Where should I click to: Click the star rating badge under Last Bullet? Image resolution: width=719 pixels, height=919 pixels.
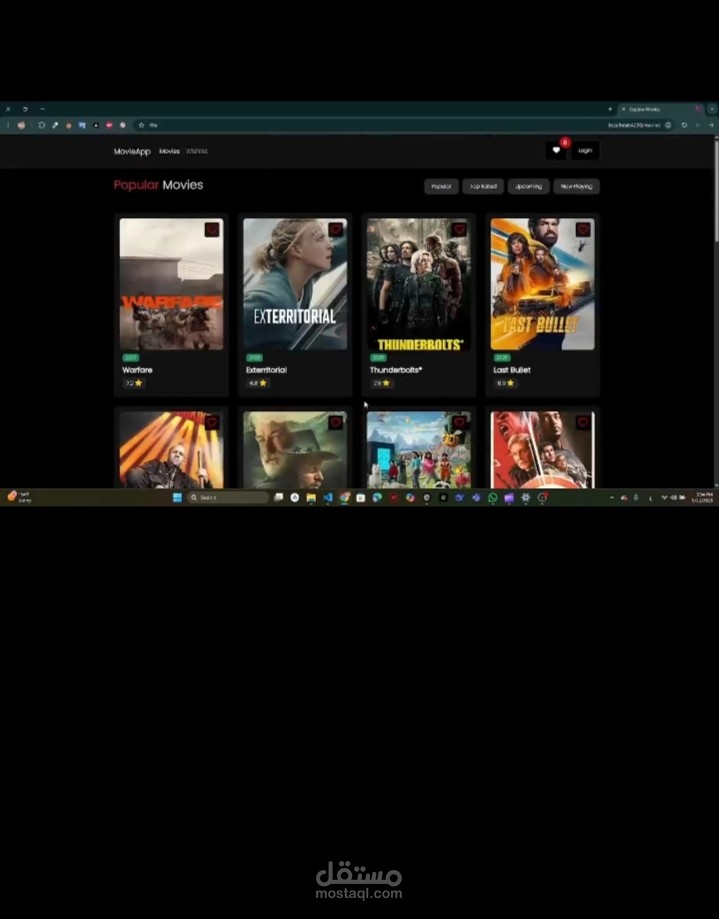pos(505,383)
